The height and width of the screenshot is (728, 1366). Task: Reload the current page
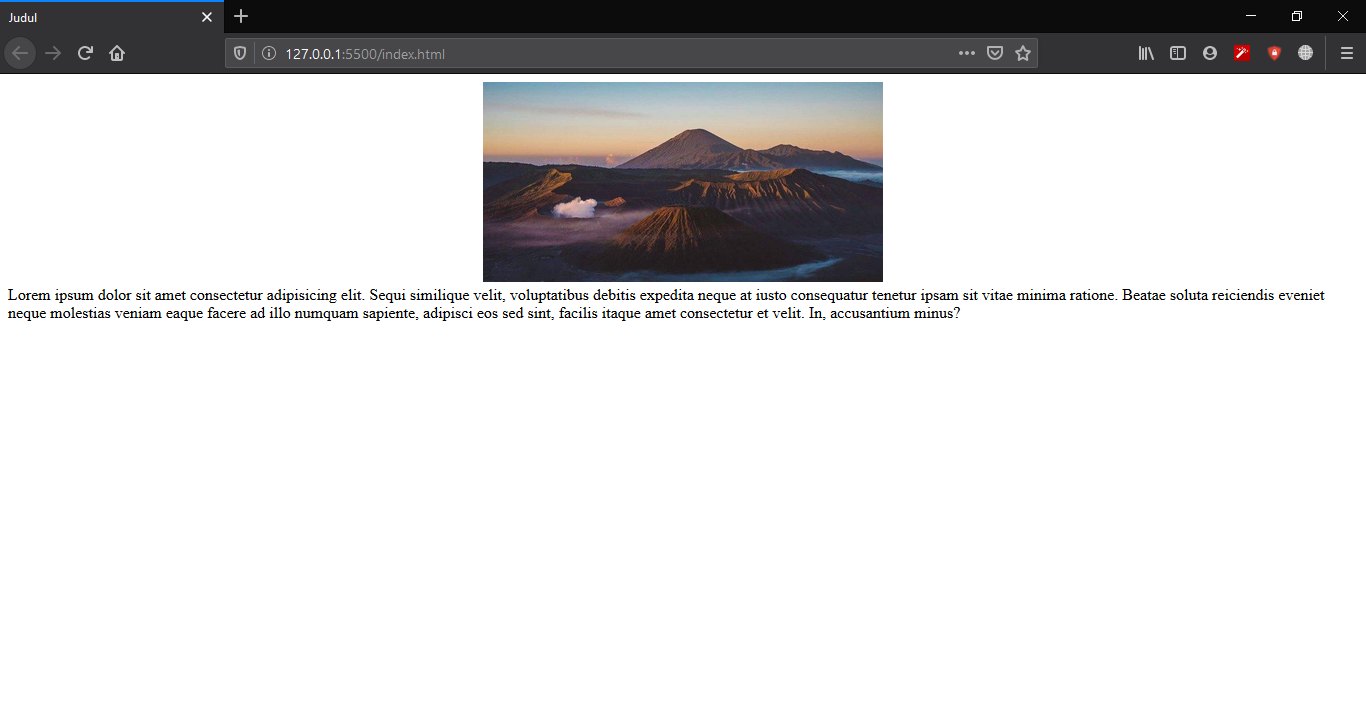85,53
